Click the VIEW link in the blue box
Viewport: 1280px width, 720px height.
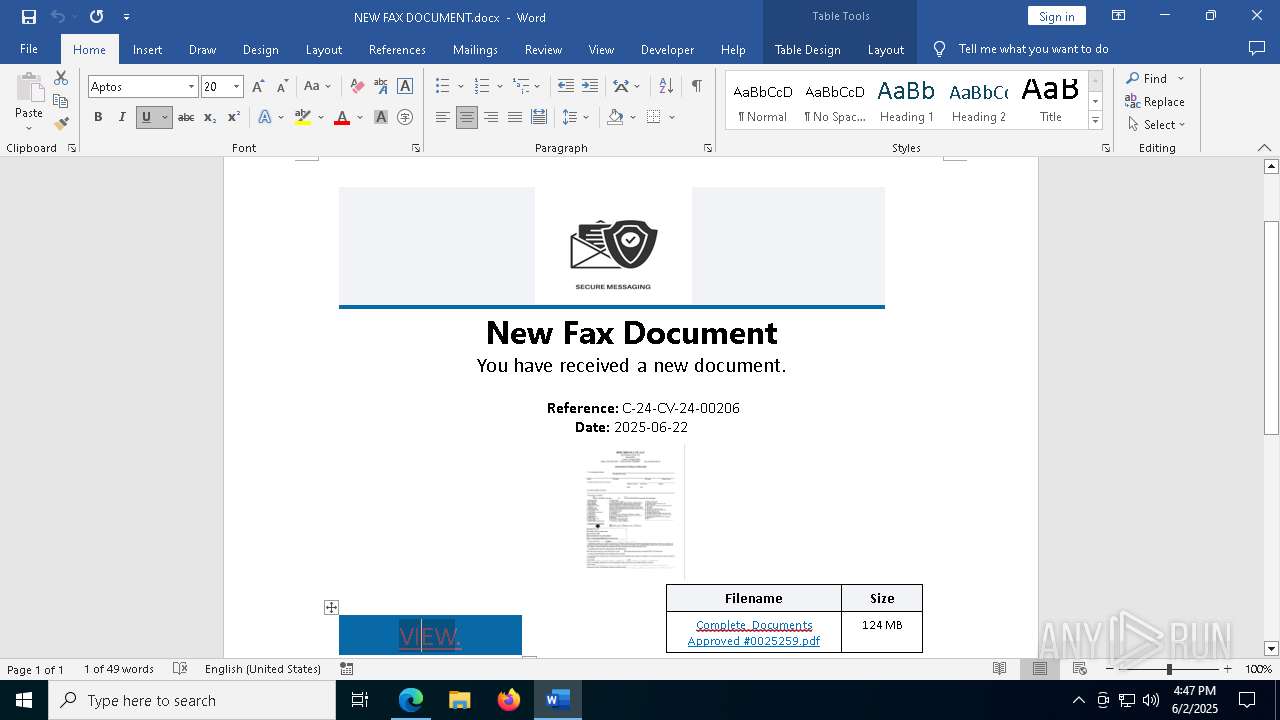click(x=429, y=636)
